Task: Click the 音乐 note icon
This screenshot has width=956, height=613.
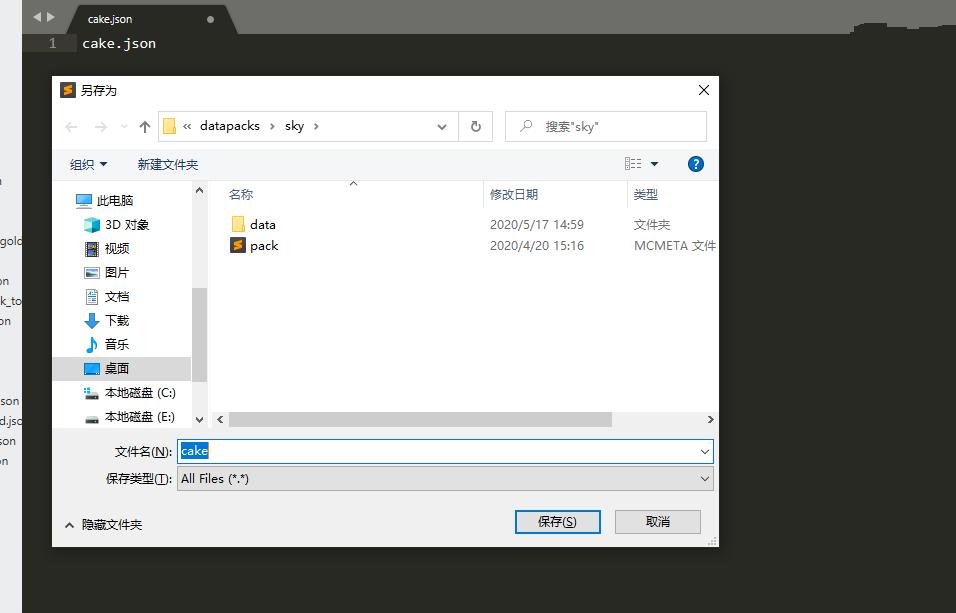Action: pos(91,345)
